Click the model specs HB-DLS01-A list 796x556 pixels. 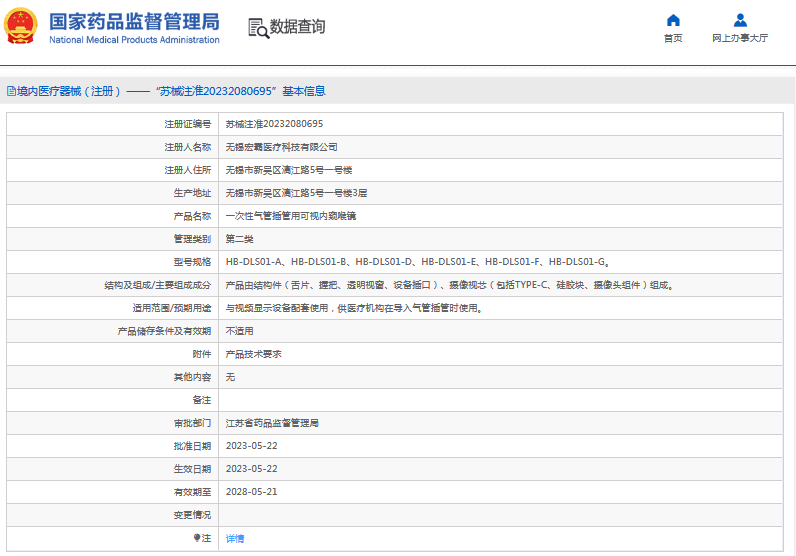[x=418, y=262]
